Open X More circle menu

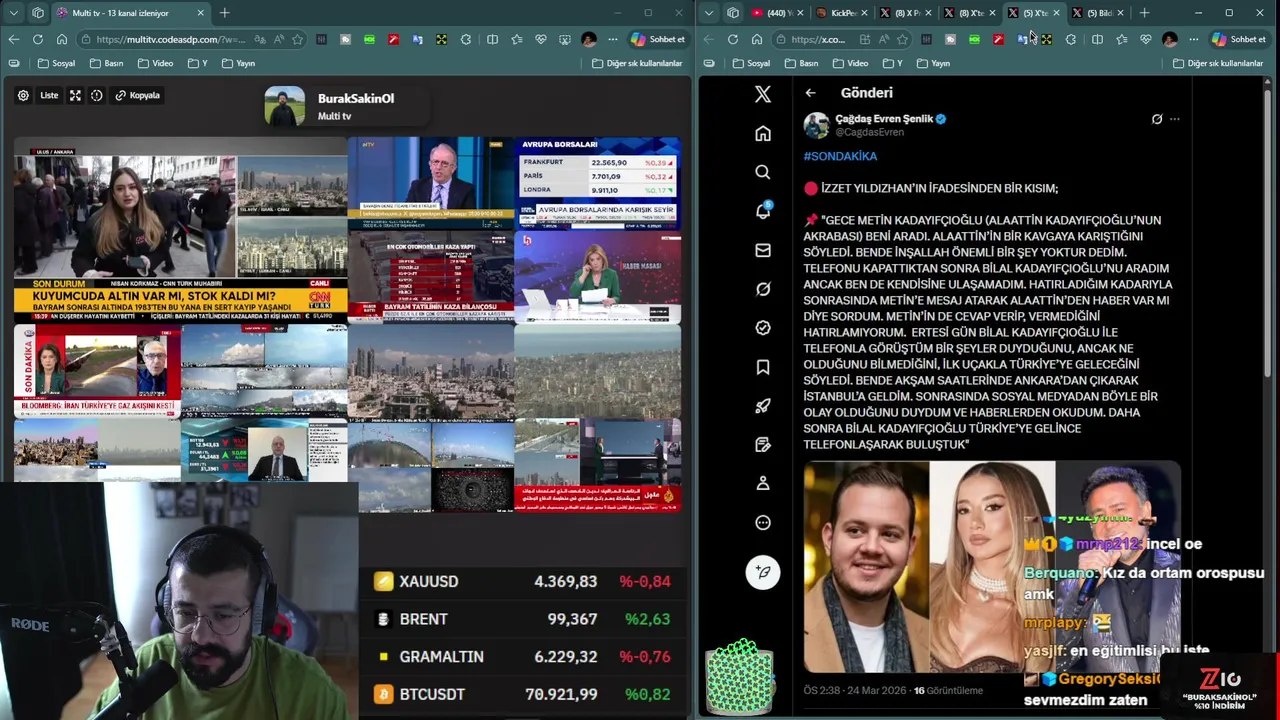click(x=763, y=523)
